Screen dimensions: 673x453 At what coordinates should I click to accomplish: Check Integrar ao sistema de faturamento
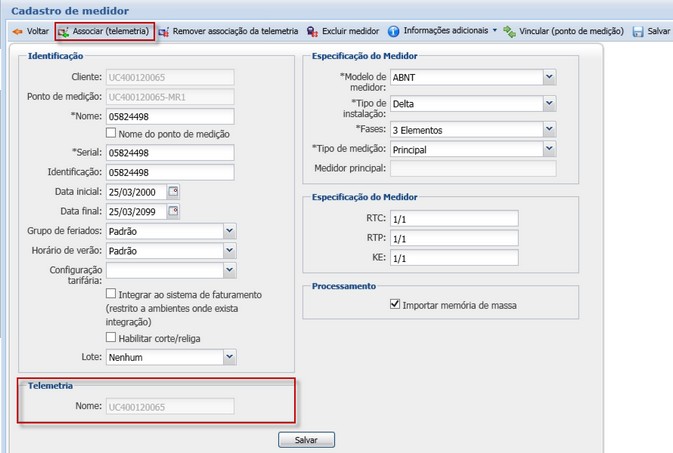111,295
